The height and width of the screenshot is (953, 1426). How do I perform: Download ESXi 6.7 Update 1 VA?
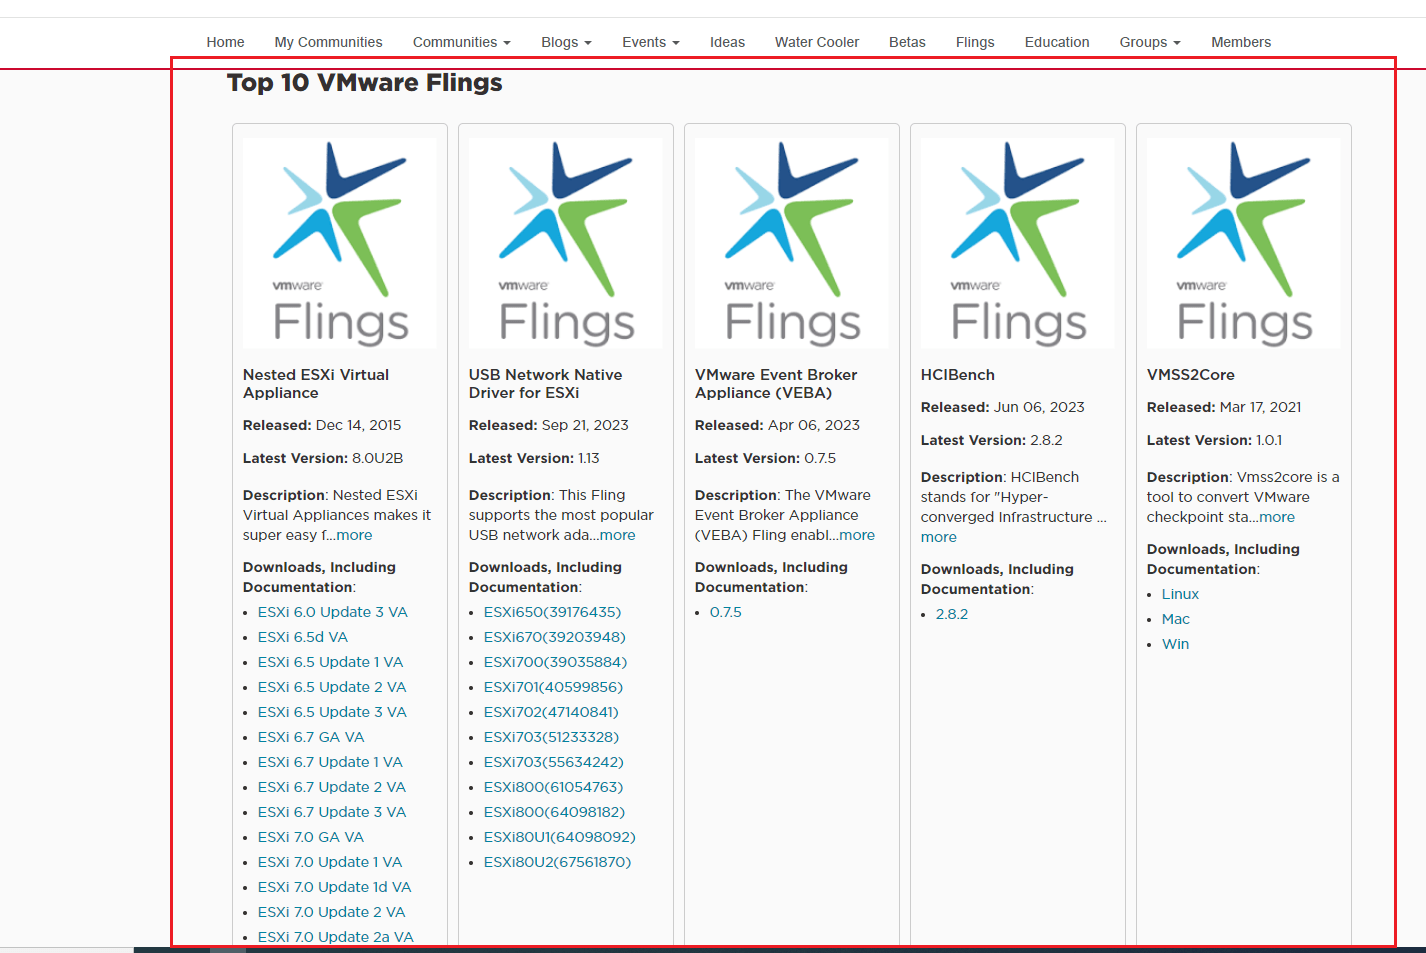click(330, 762)
